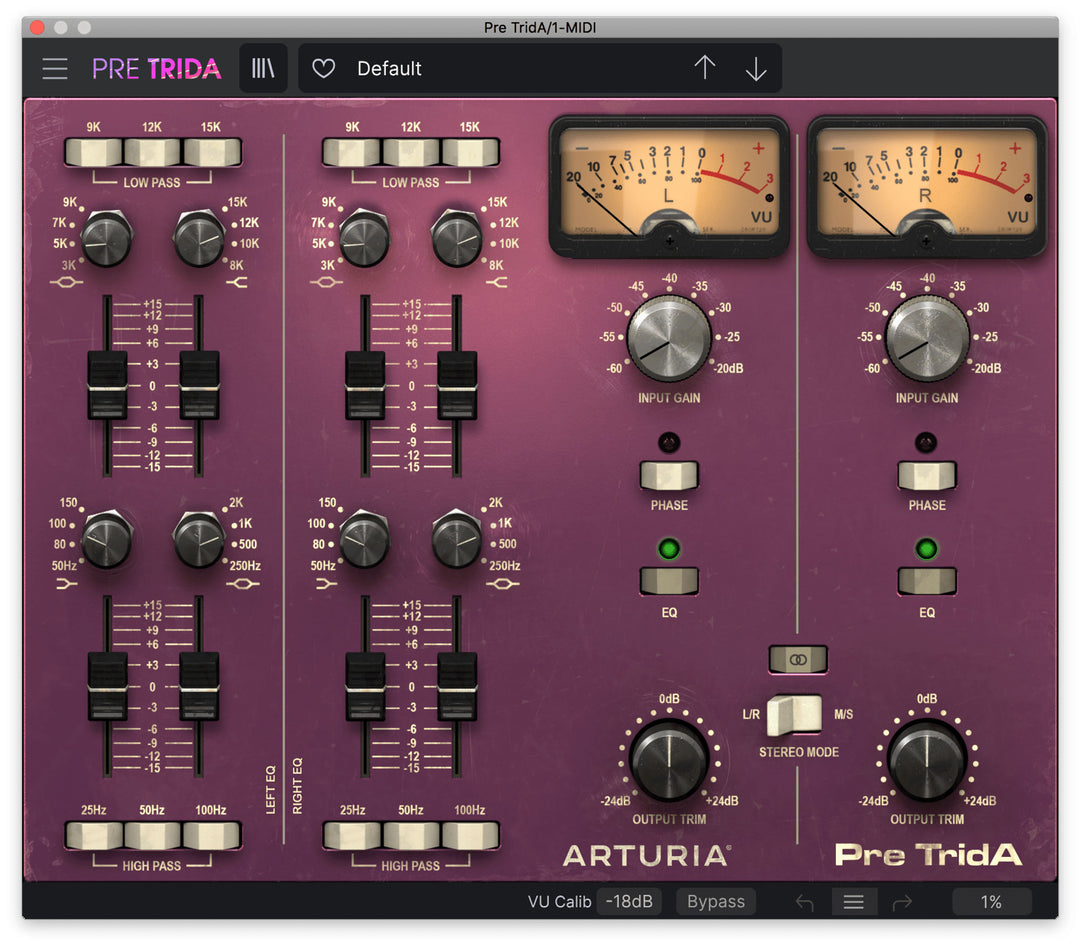Enable Left EQ 25Hz high pass button

(94, 835)
